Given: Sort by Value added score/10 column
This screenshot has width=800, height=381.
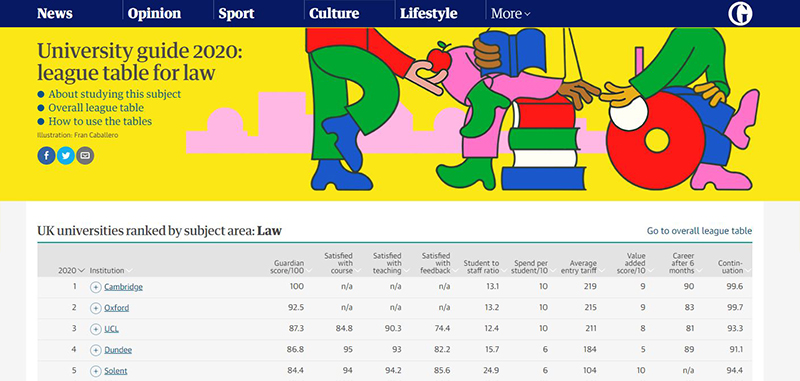Looking at the screenshot, I should (x=636, y=263).
